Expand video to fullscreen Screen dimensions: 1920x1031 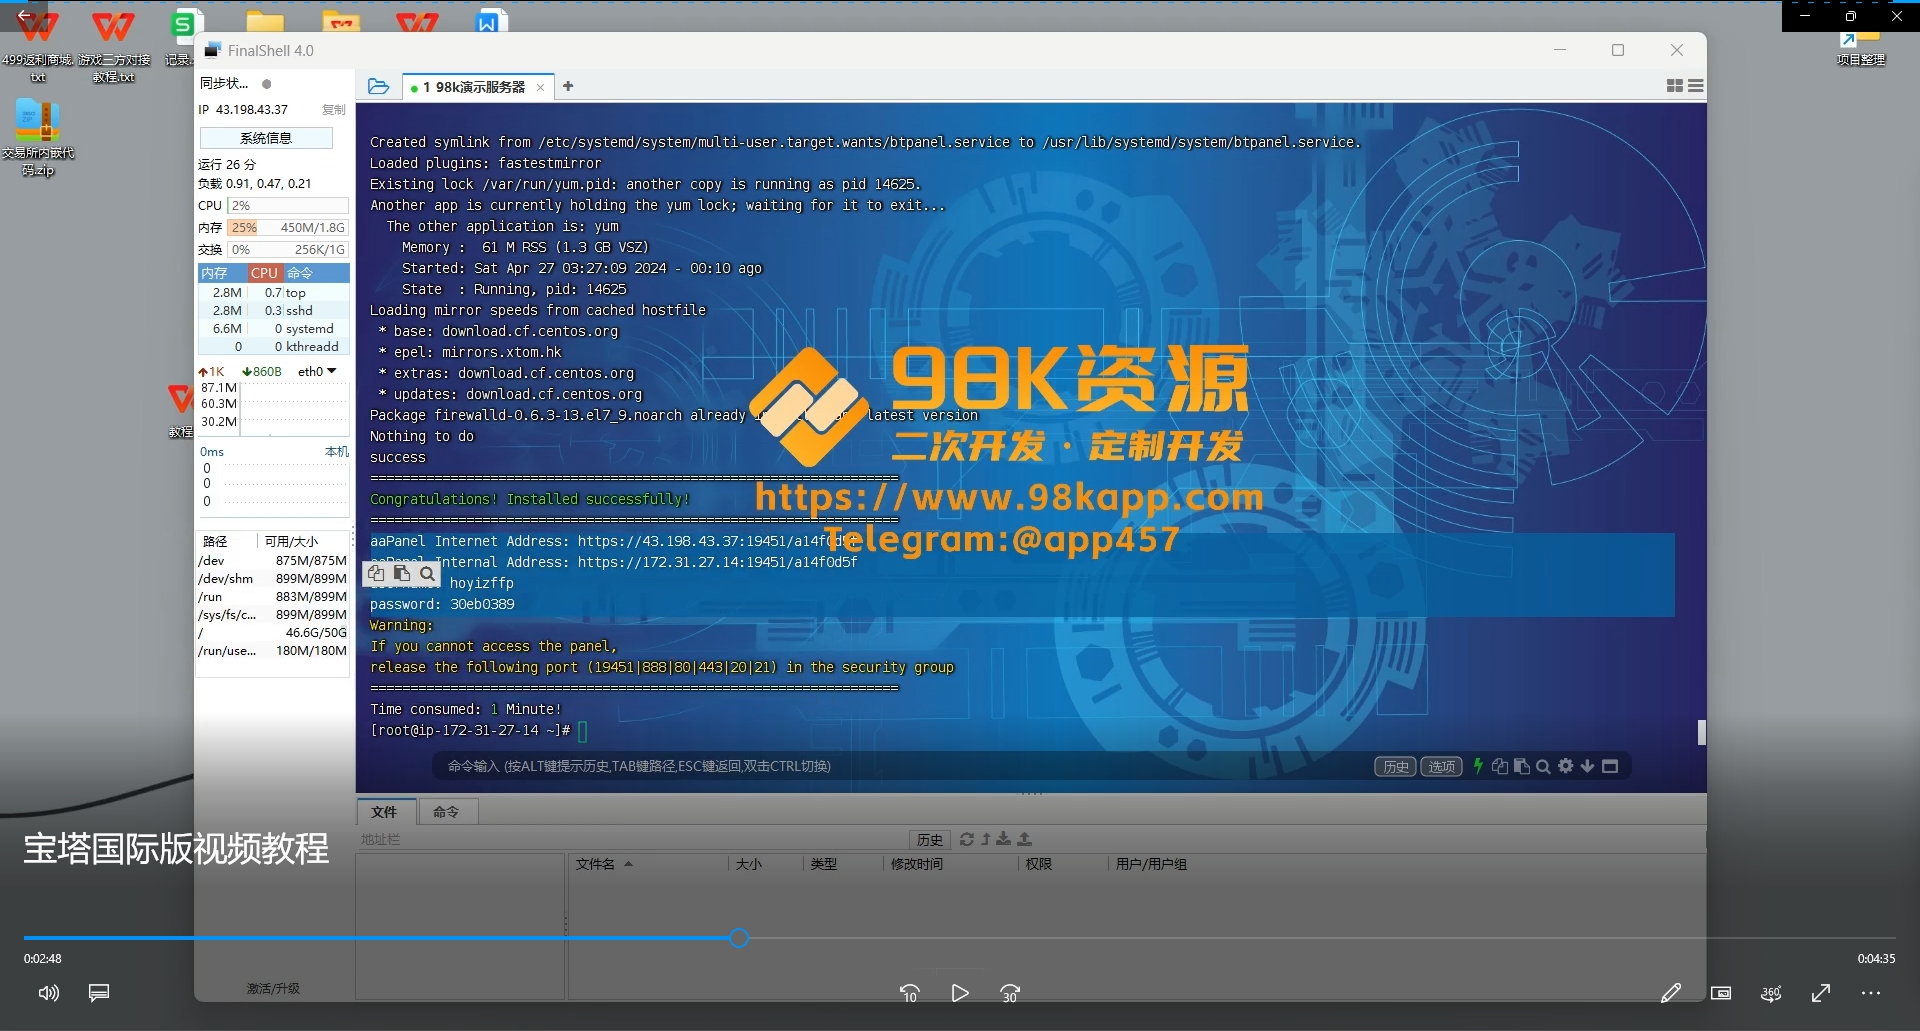coord(1821,993)
